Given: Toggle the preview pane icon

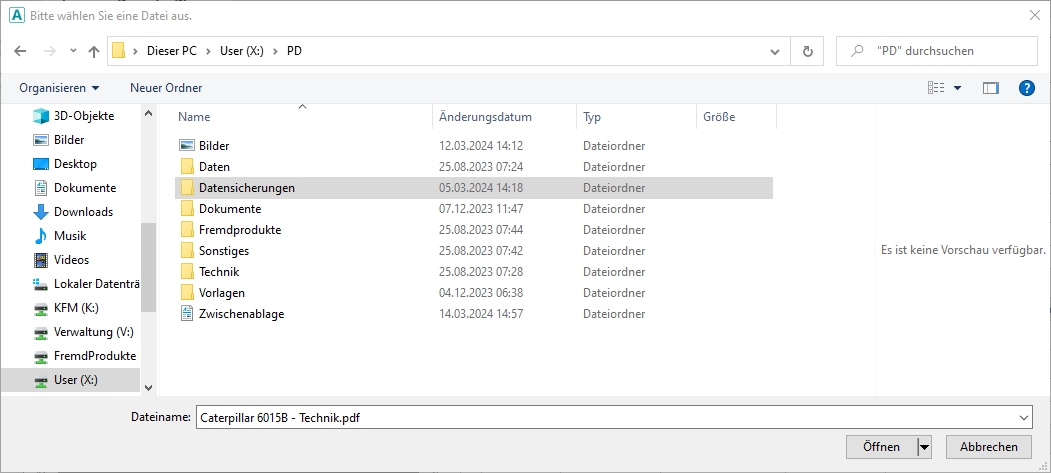Looking at the screenshot, I should (x=991, y=88).
